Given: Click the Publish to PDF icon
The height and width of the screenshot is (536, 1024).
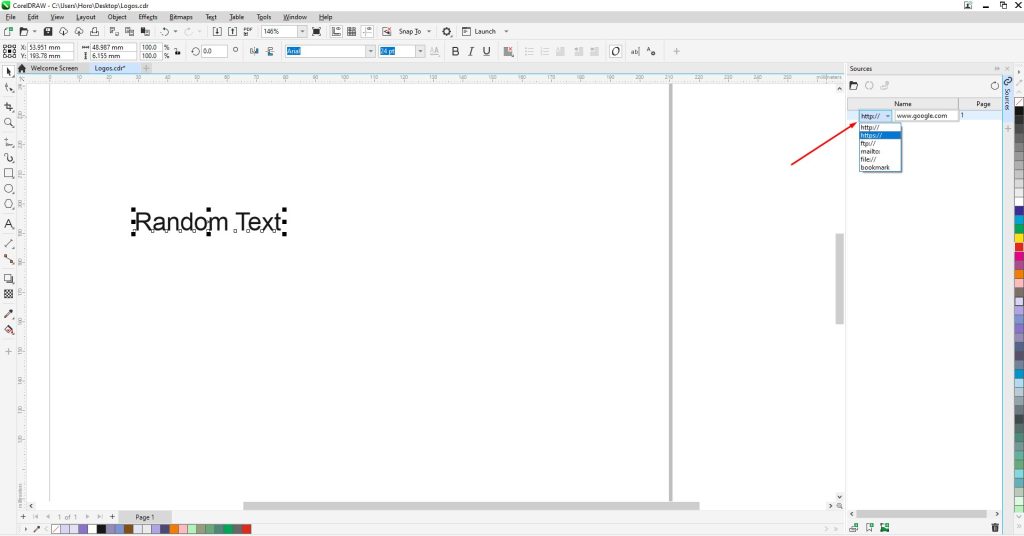Looking at the screenshot, I should pyautogui.click(x=248, y=31).
